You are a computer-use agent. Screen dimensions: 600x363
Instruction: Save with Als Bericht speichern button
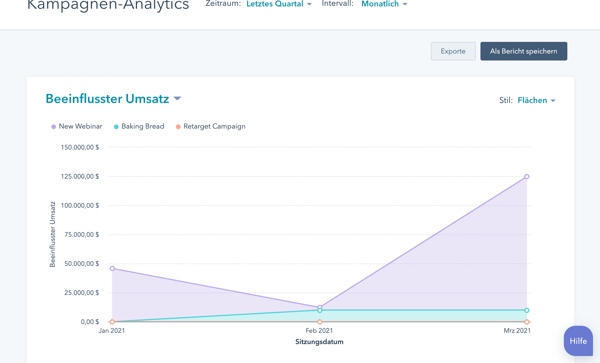coord(523,51)
